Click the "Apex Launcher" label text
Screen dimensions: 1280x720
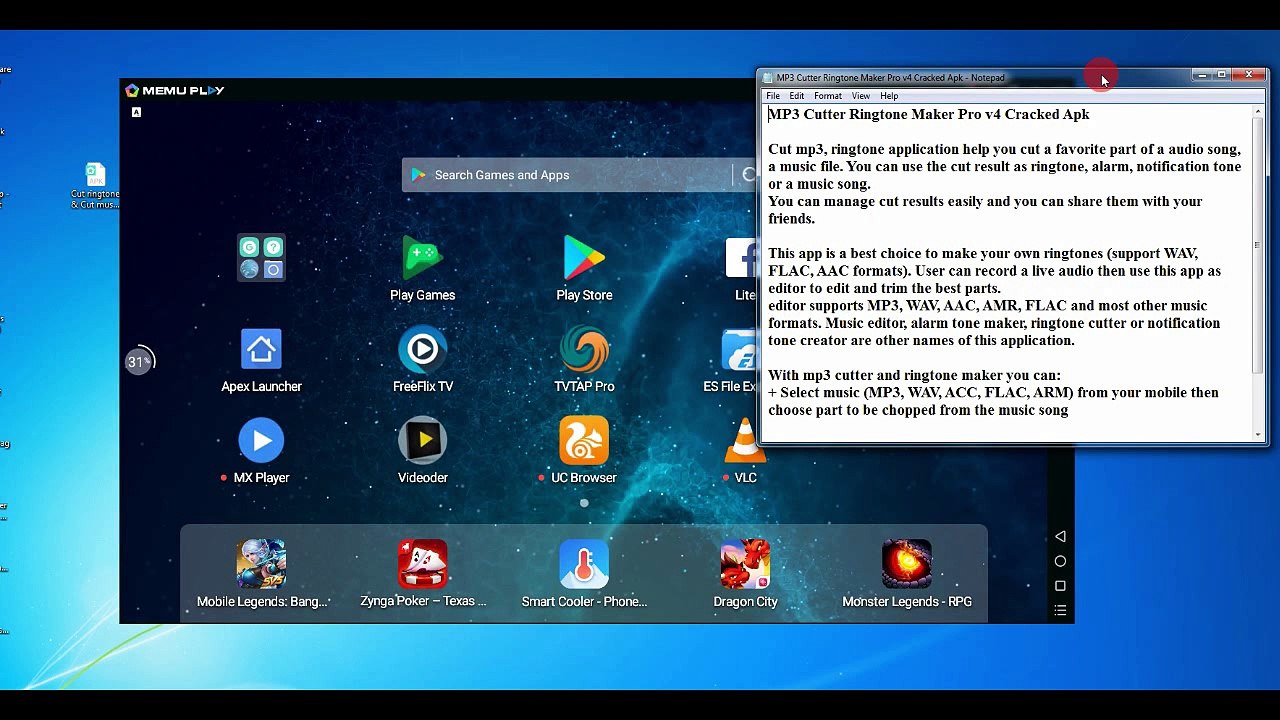(261, 386)
